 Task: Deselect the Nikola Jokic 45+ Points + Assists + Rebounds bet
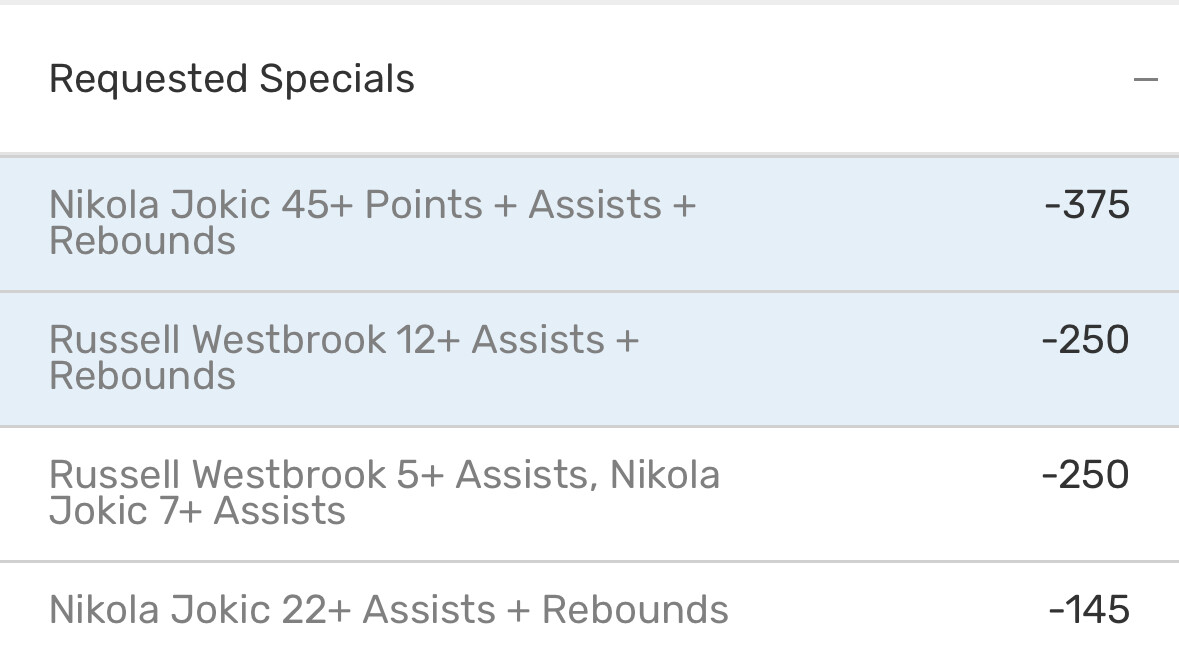click(x=589, y=223)
